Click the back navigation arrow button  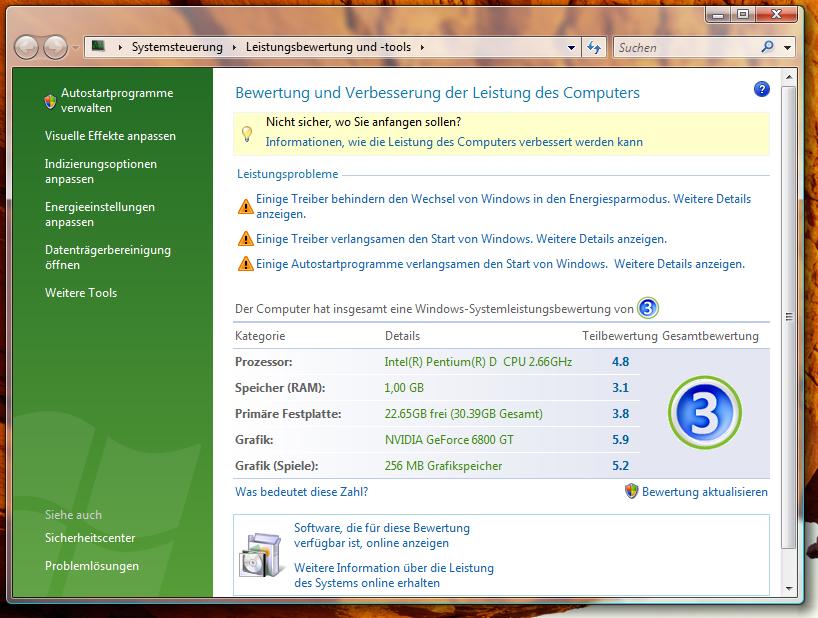26,47
